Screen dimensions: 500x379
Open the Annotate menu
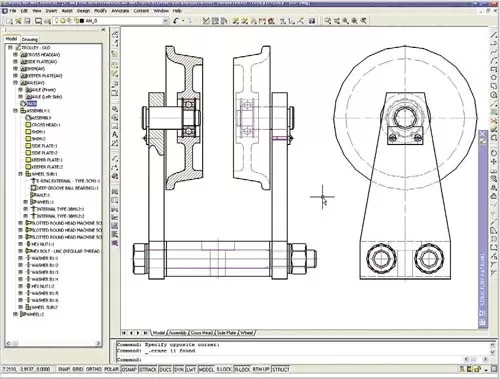120,11
